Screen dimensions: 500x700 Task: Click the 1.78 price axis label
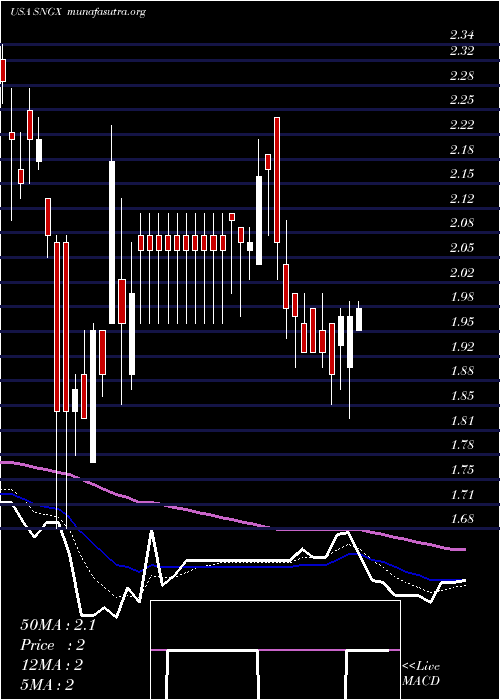pos(462,445)
